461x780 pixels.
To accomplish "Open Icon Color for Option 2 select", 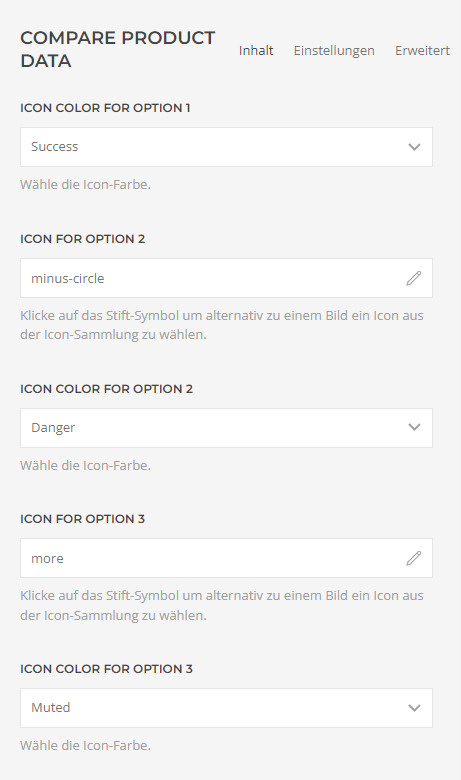I will [226, 428].
